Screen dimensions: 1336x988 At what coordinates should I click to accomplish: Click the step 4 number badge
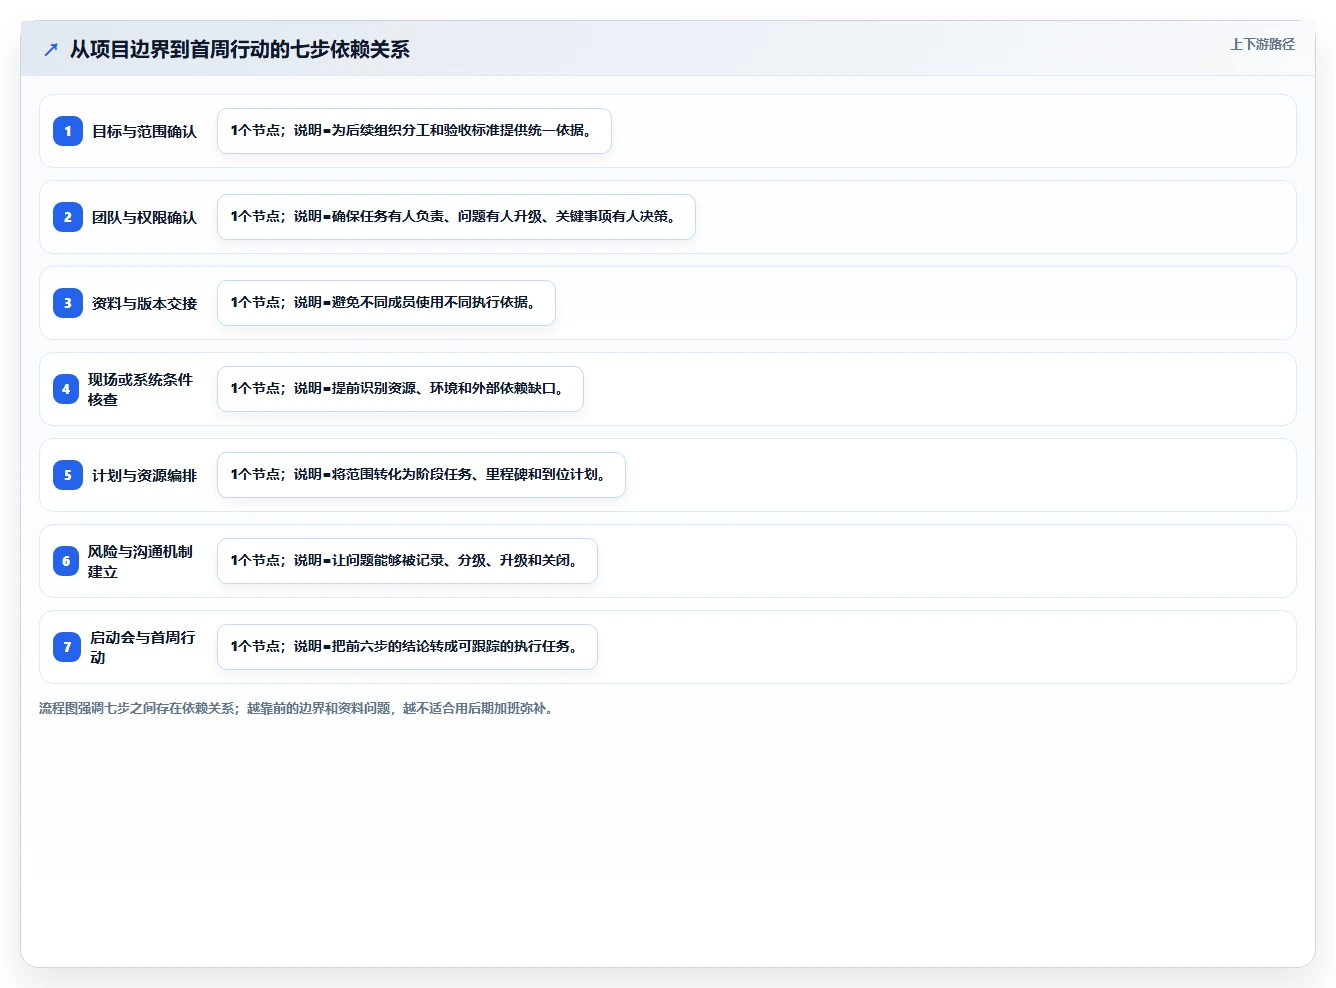pos(66,389)
